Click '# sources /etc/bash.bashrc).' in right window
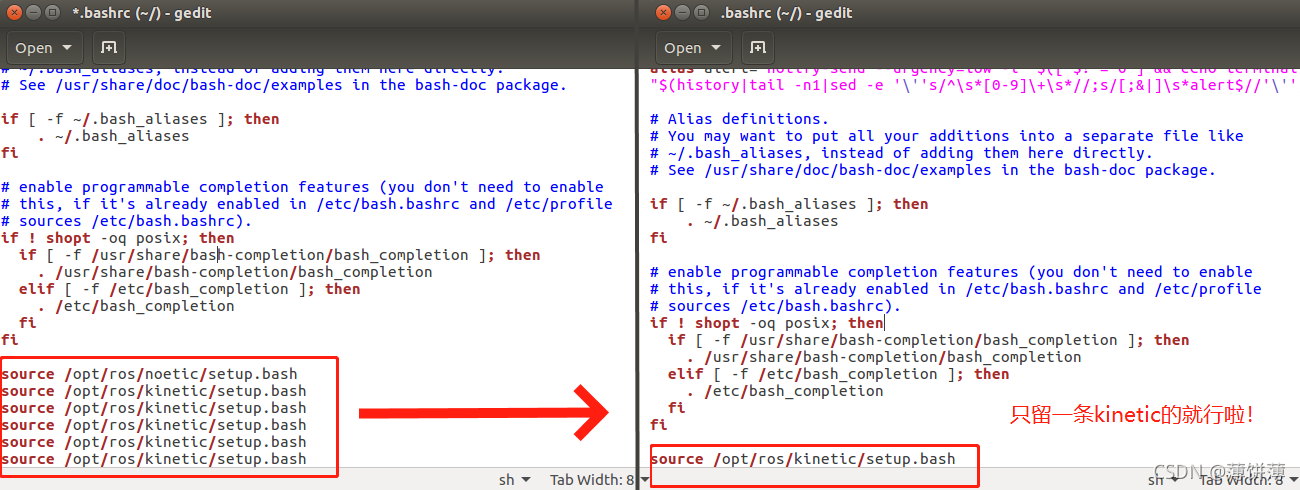 (776, 306)
